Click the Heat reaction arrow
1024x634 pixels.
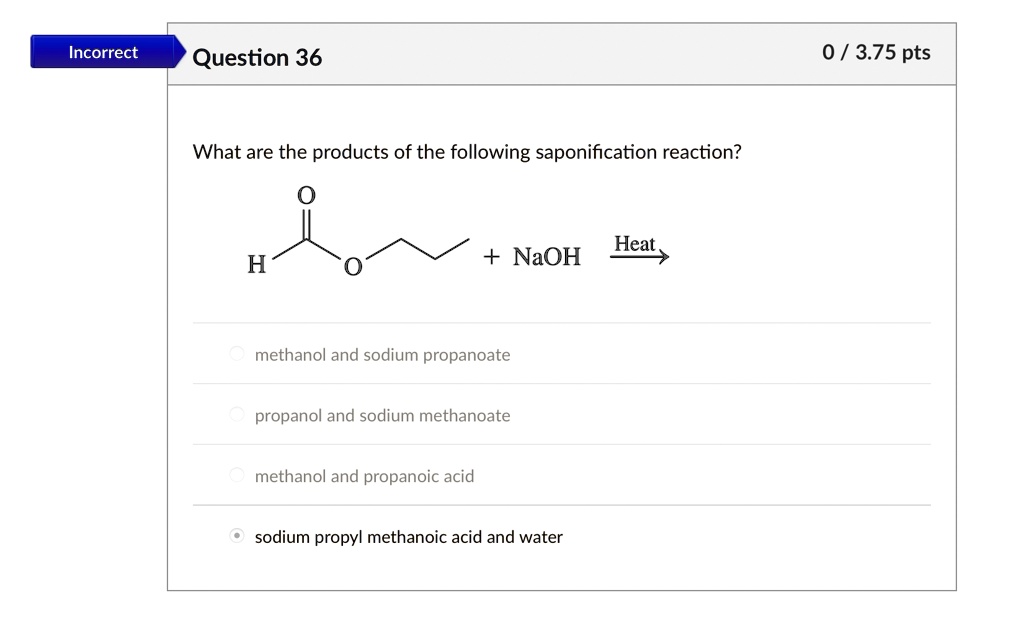click(639, 257)
